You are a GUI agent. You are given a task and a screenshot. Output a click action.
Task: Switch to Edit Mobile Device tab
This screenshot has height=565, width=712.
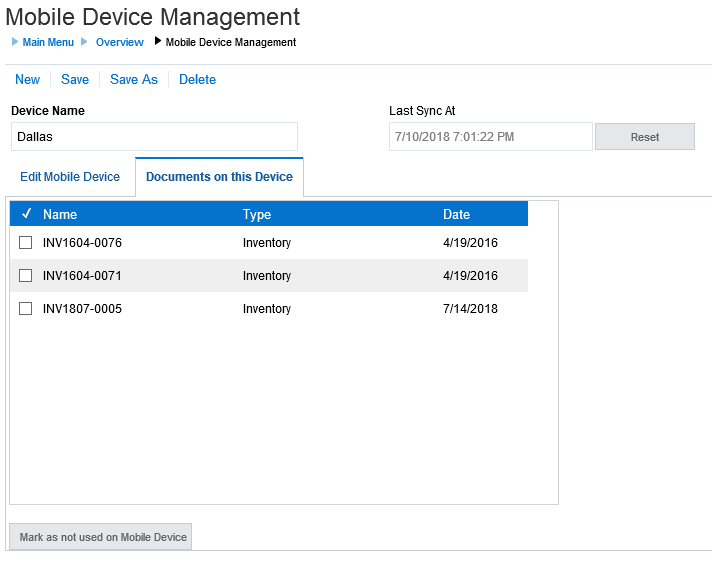[70, 177]
